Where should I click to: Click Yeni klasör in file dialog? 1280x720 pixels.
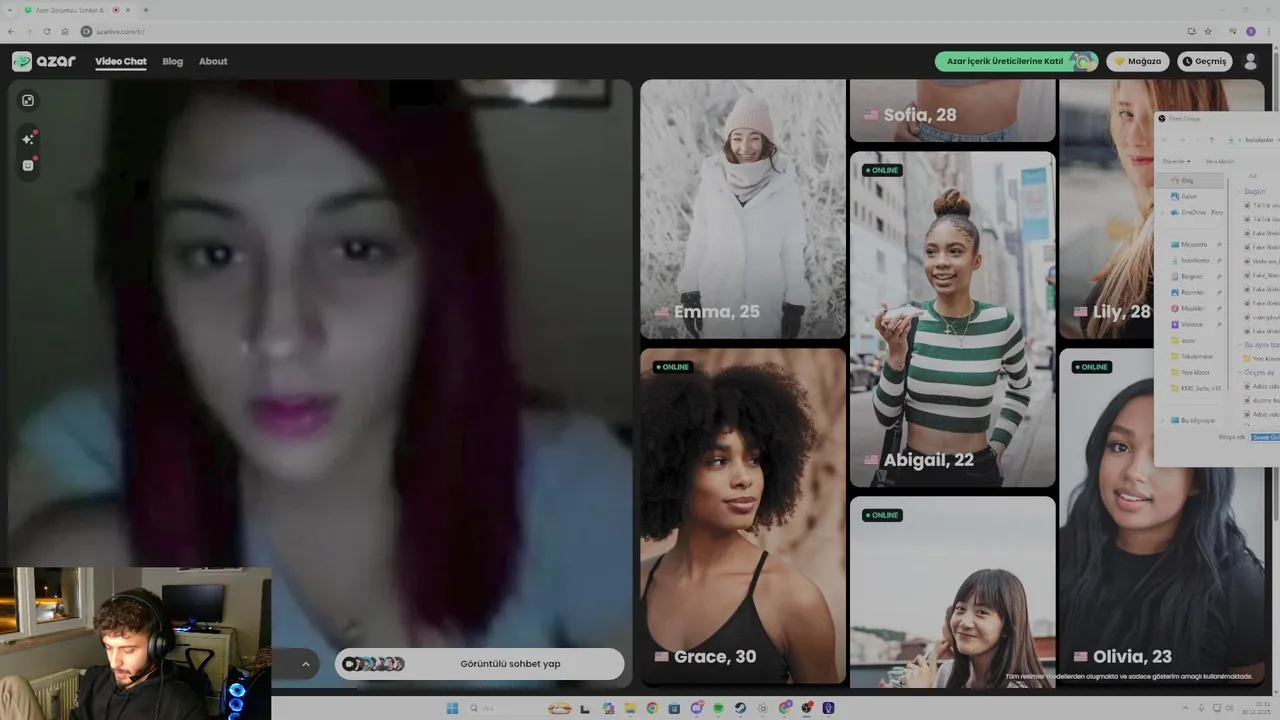(x=1219, y=161)
